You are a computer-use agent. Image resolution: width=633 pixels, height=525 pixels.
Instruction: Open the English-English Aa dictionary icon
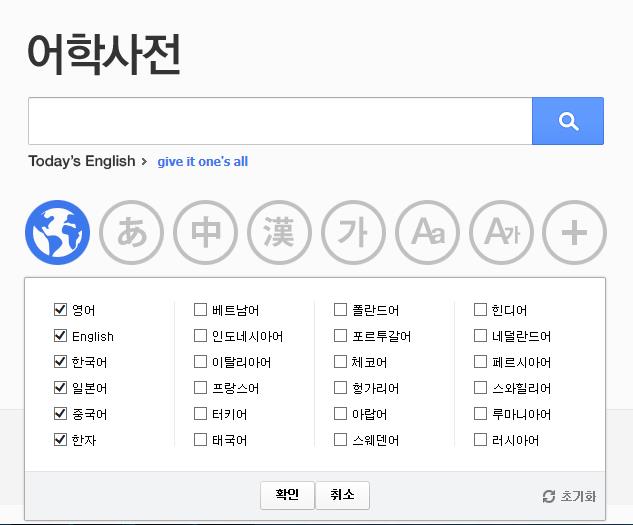(428, 232)
